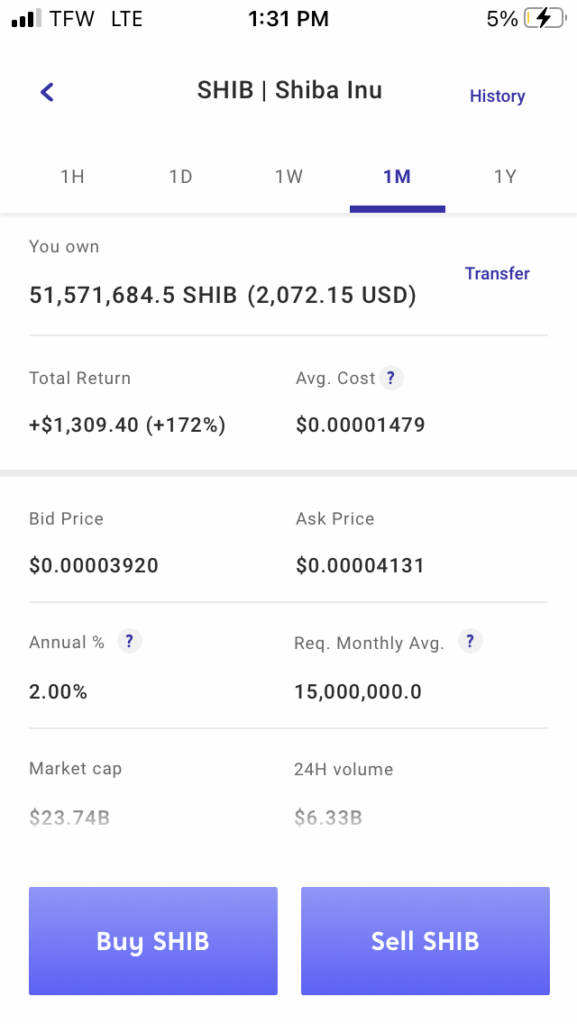Open the History link
The height and width of the screenshot is (1024, 577).
tap(497, 96)
